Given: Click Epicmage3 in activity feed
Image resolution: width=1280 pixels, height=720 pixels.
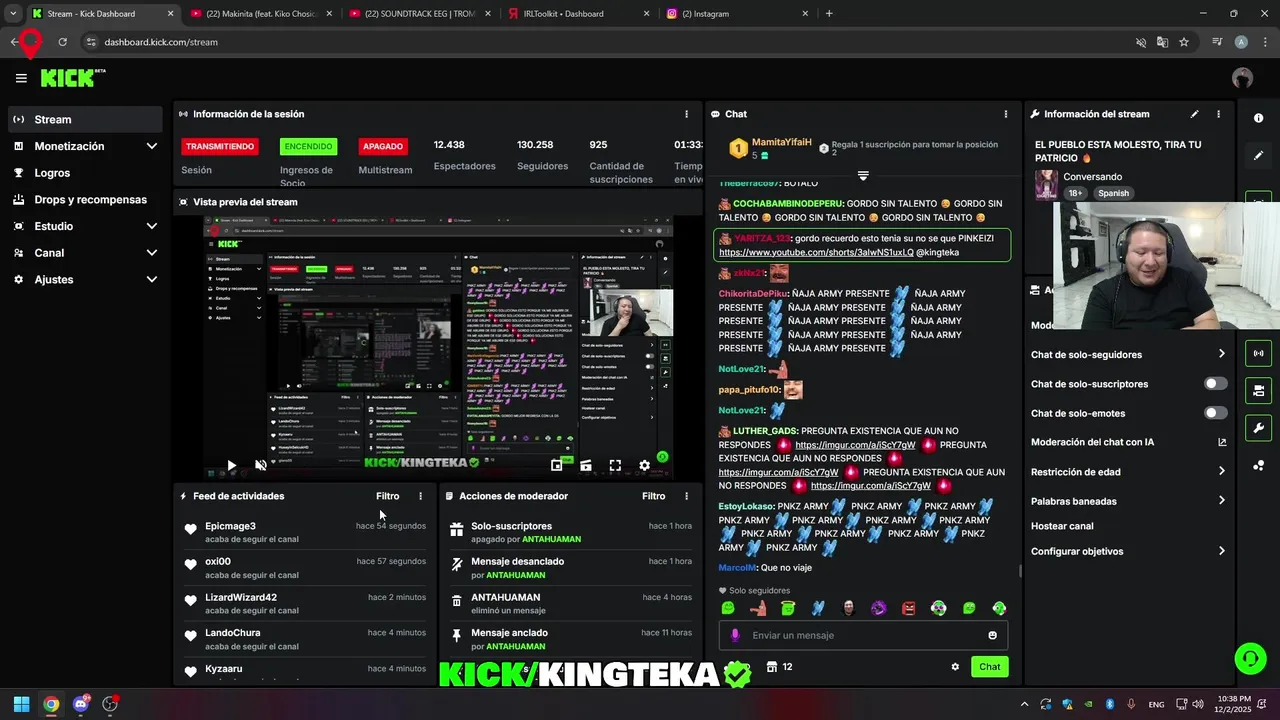Looking at the screenshot, I should point(230,526).
